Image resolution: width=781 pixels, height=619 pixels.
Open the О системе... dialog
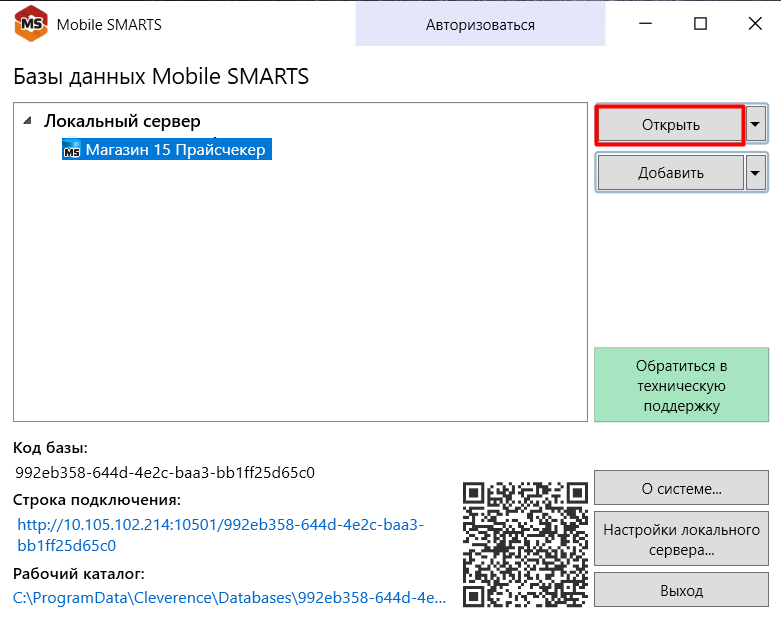pyautogui.click(x=681, y=488)
